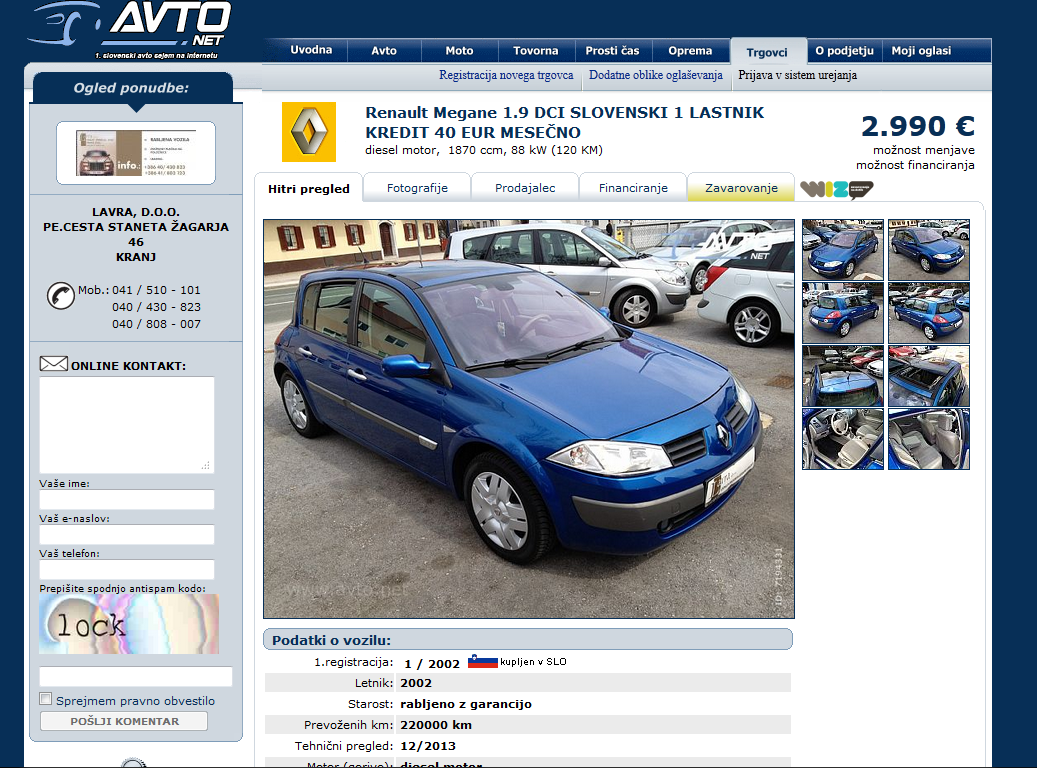The height and width of the screenshot is (768, 1037).
Task: Open rear-view thumbnail in second row, left
Action: click(x=843, y=313)
